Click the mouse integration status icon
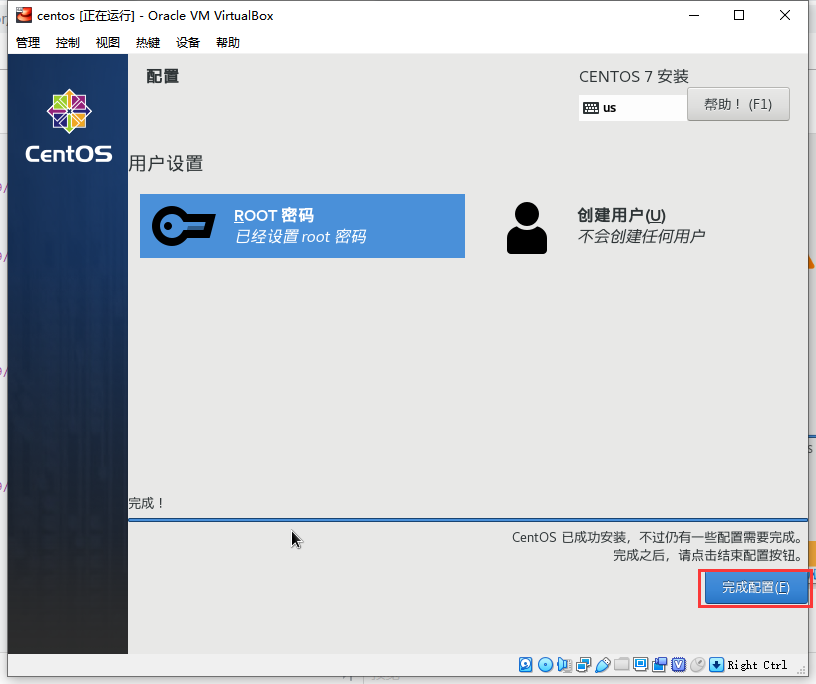The height and width of the screenshot is (684, 816). (697, 665)
